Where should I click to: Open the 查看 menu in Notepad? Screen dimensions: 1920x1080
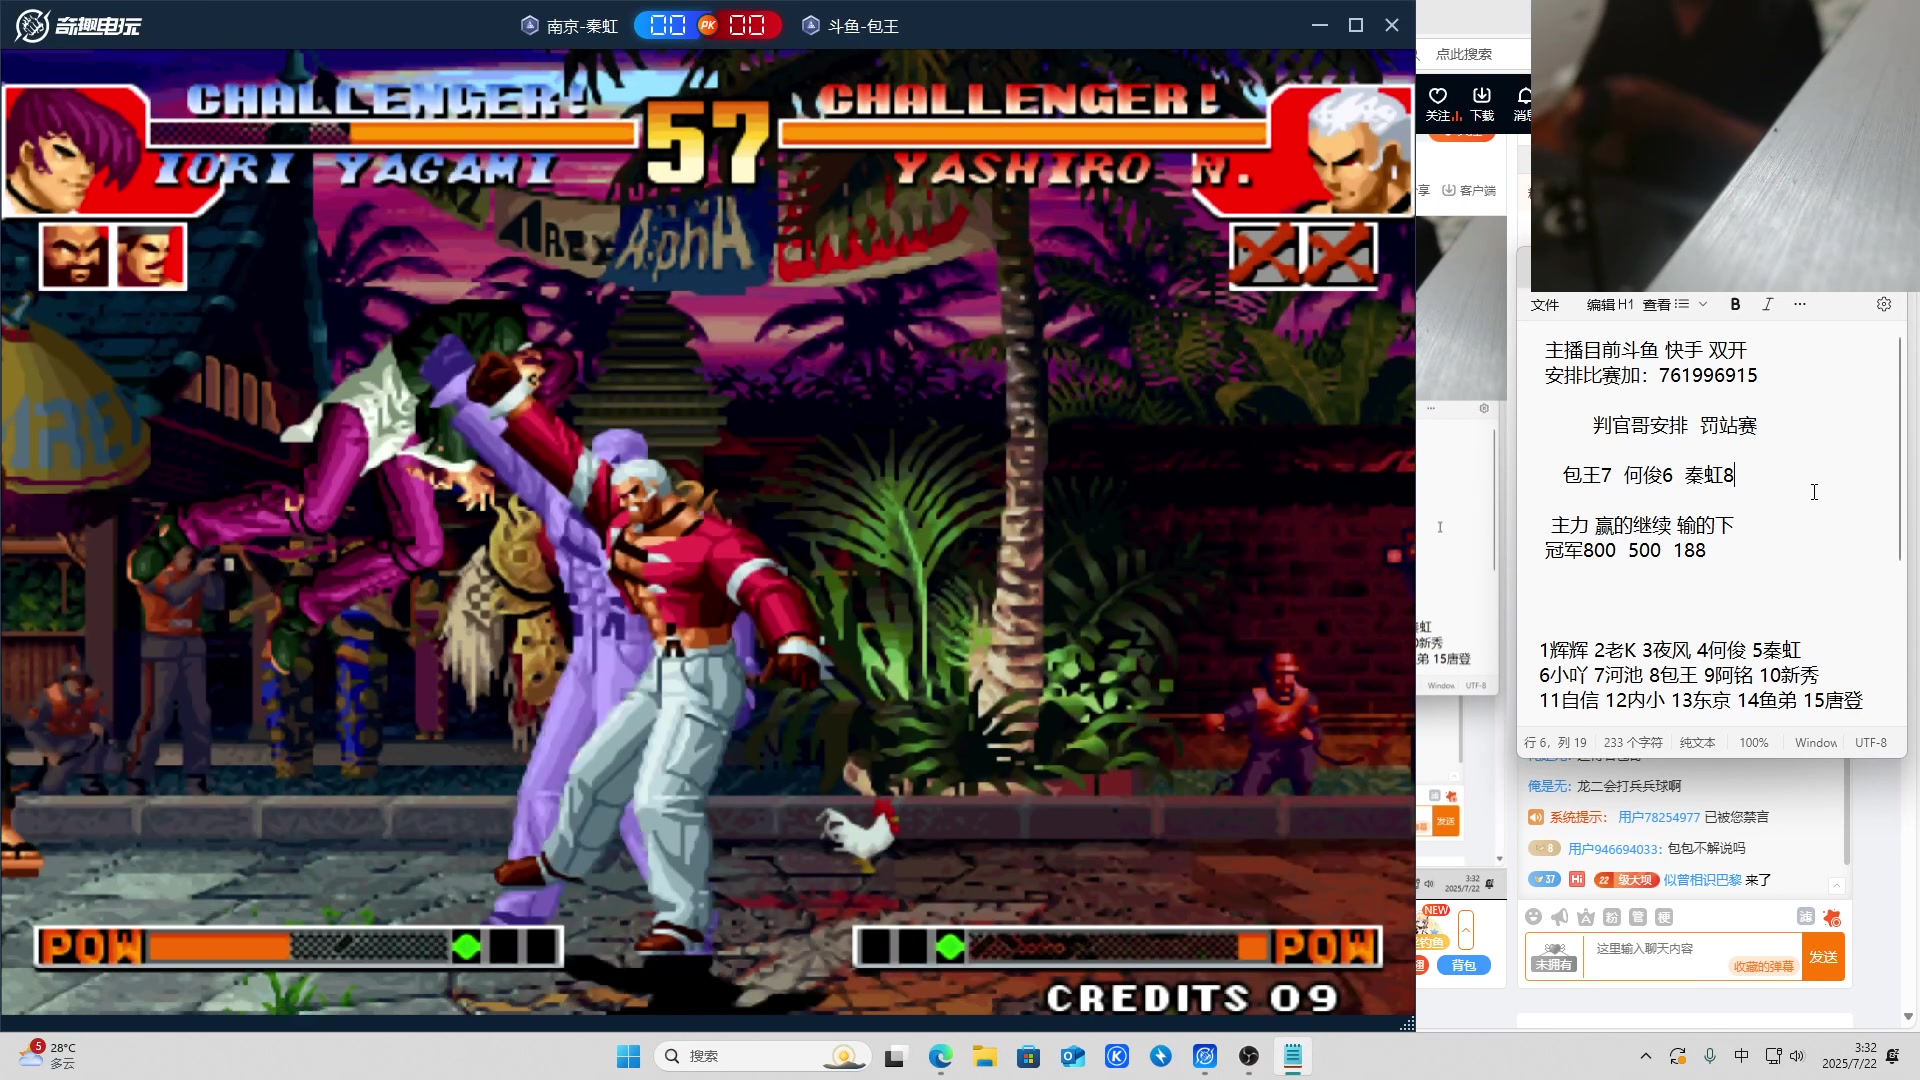tap(1656, 305)
